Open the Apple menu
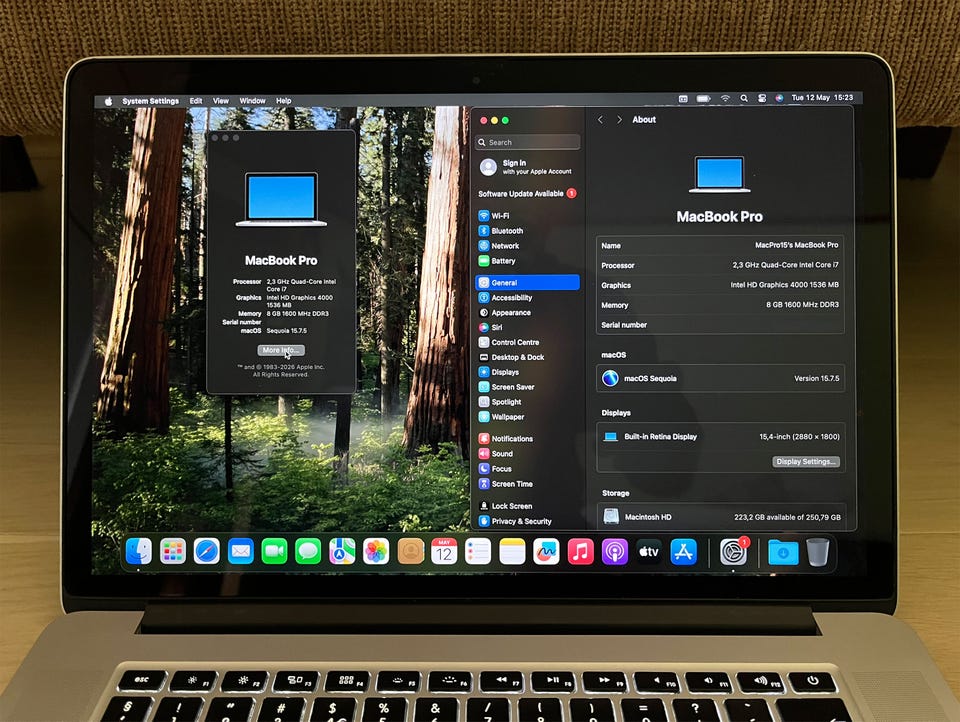 click(x=108, y=101)
